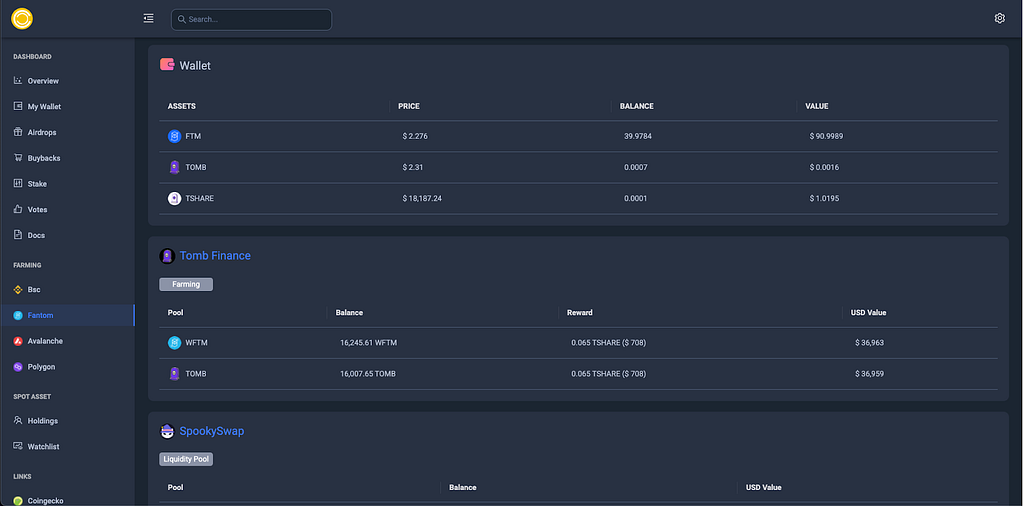
Task: Switch to Polygon farming
Action: coord(41,367)
